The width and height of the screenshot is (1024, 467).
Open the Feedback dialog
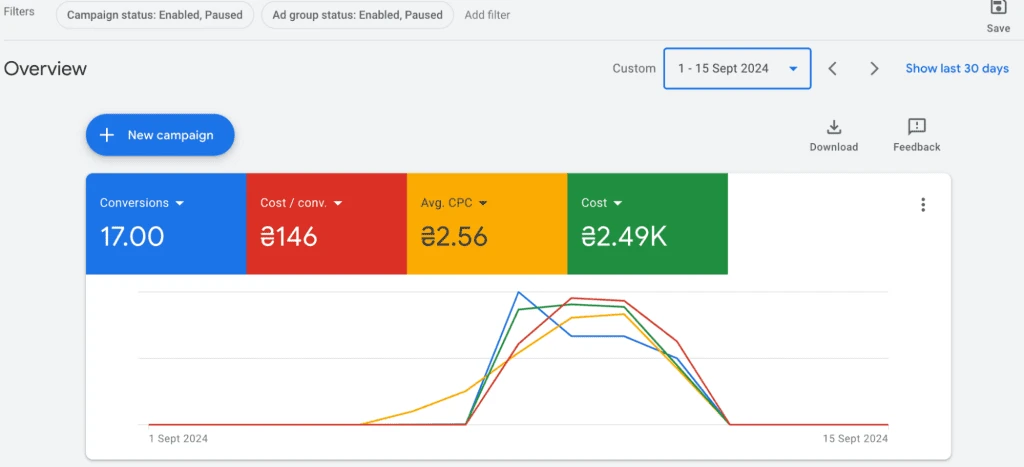click(917, 136)
